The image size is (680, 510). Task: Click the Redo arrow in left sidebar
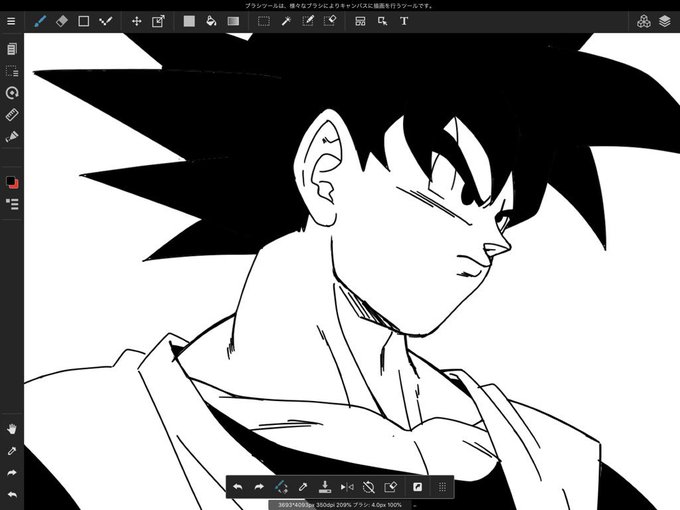tap(12, 473)
